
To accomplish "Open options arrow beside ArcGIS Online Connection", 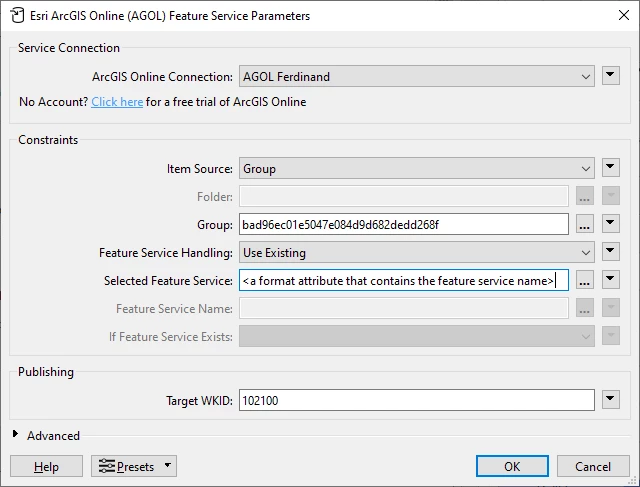I will coord(610,76).
